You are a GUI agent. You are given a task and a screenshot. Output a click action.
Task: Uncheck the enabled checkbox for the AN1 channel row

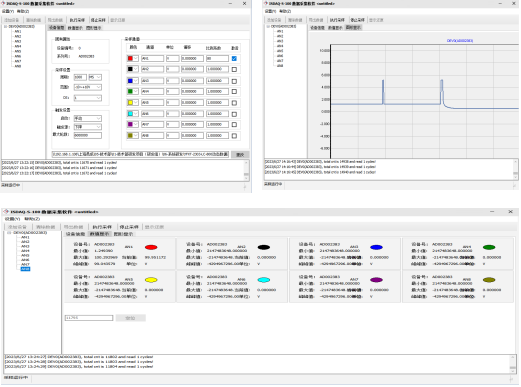pyautogui.click(x=234, y=58)
